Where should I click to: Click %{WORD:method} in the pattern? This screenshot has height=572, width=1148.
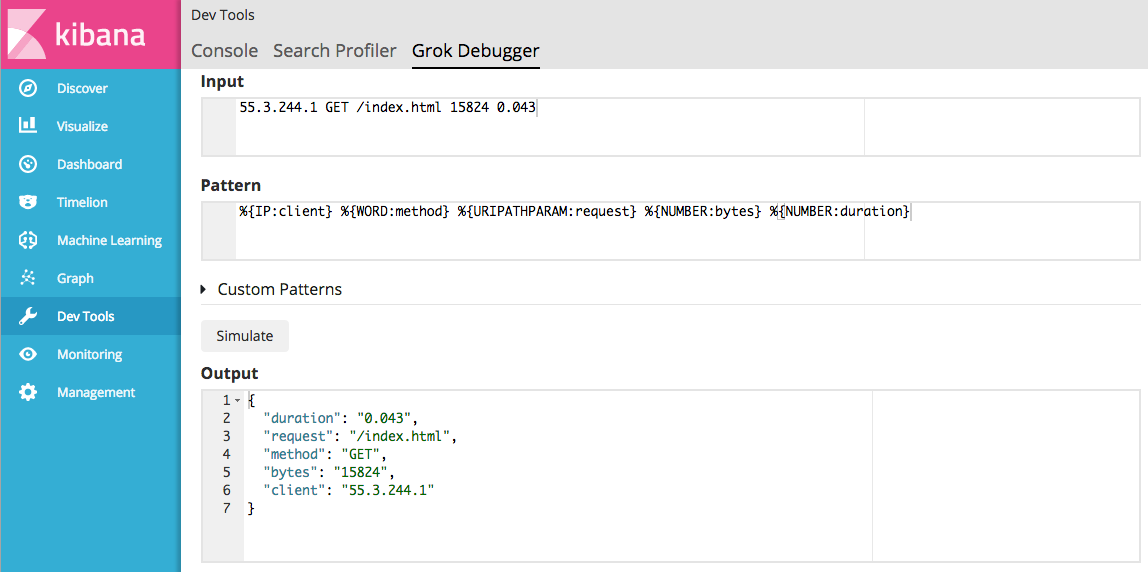(x=395, y=212)
